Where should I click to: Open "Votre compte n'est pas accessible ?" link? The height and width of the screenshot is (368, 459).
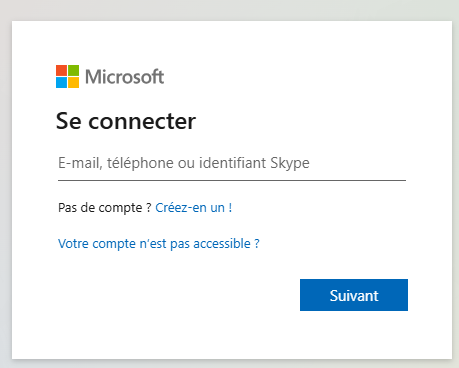pos(159,244)
